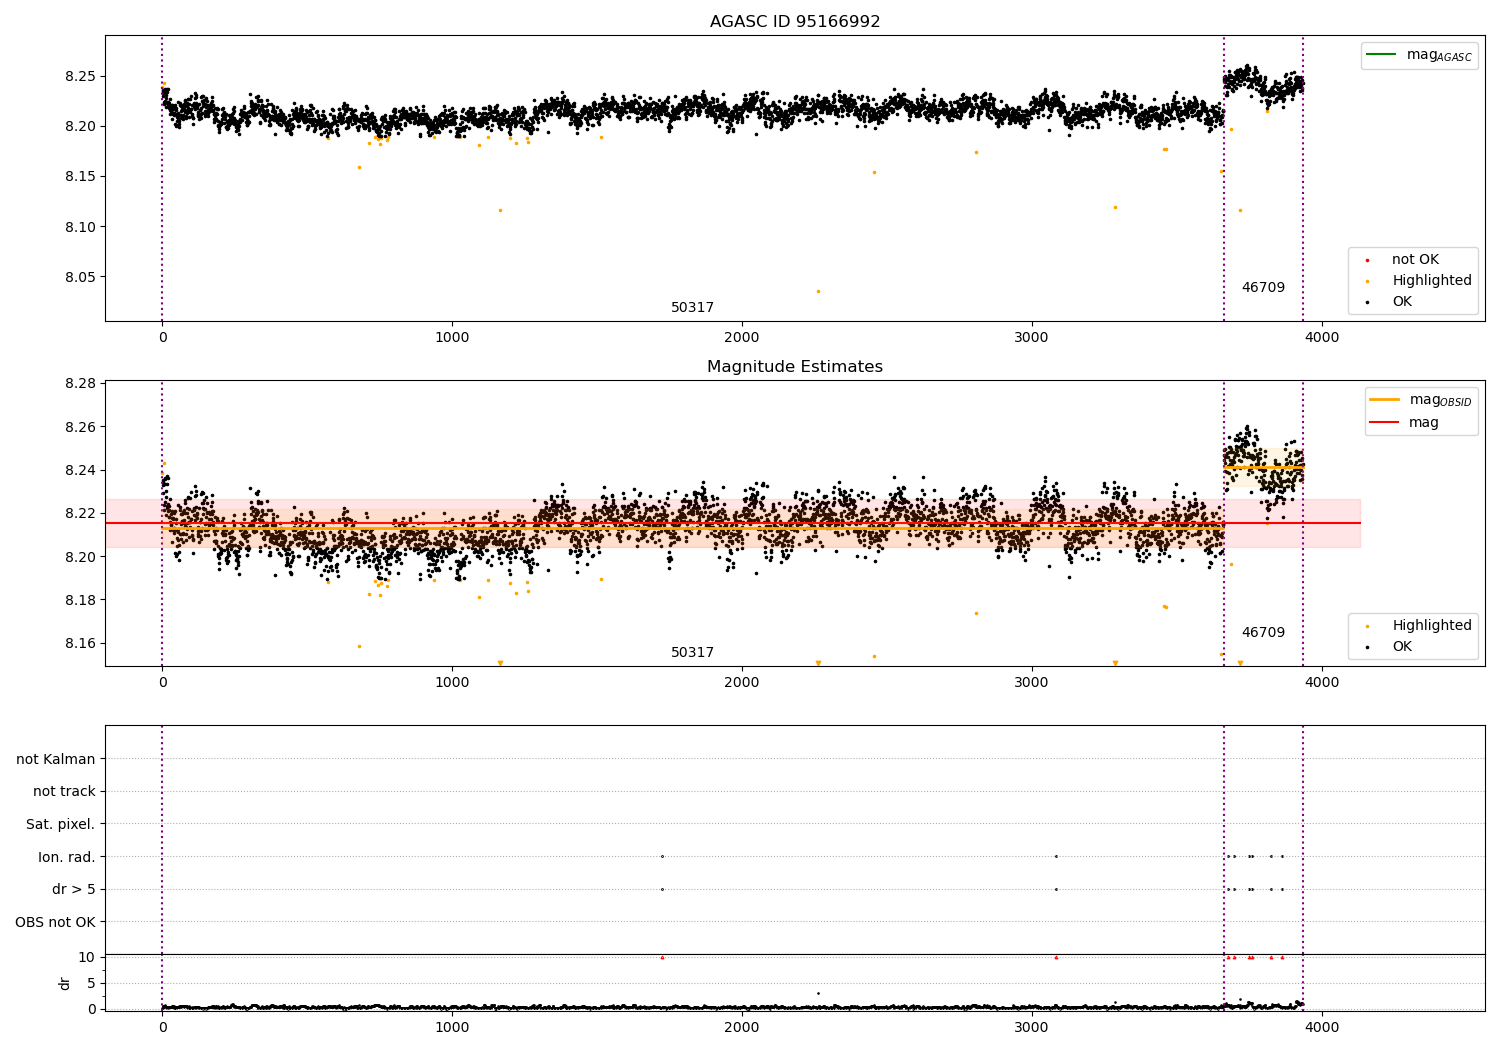Click the 8.28 y-tick in middle plot
Viewport: 1500px width, 1050px height.
coord(81,384)
